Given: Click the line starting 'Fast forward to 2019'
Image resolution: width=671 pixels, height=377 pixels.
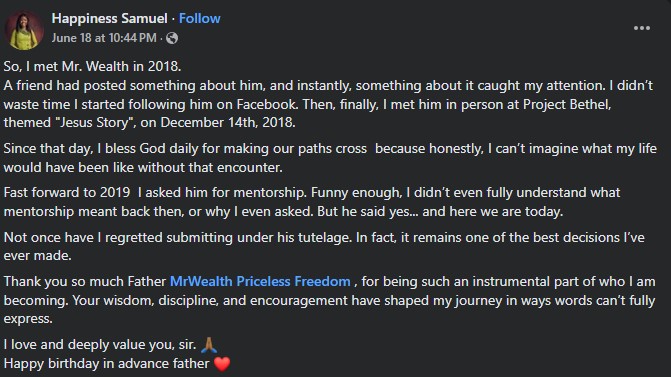Looking at the screenshot, I should tap(312, 193).
